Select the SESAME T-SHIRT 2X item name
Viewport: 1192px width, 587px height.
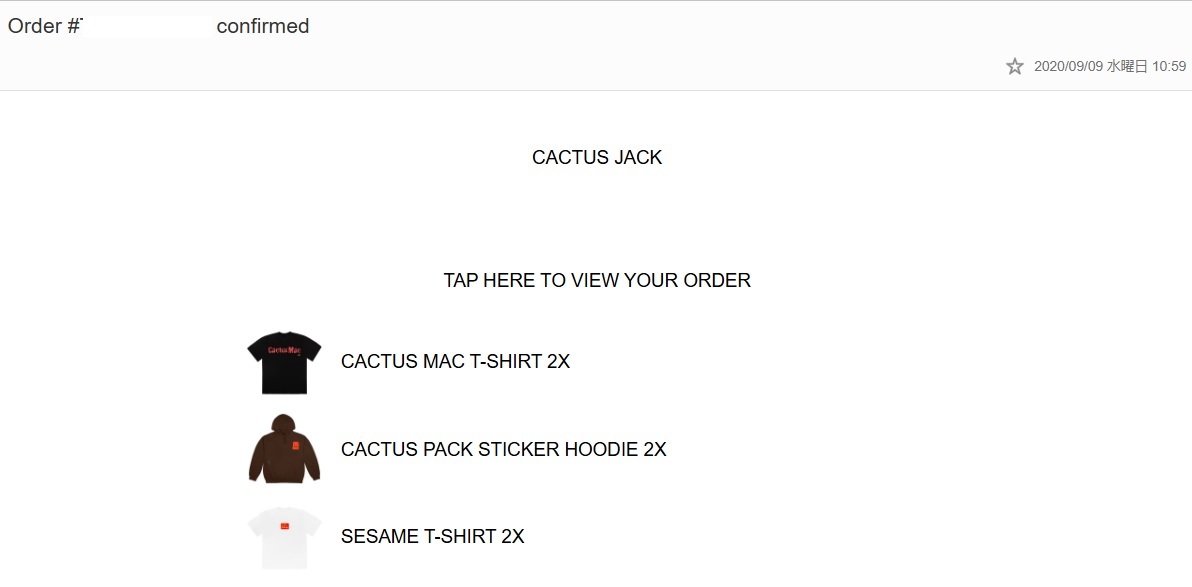pos(433,537)
